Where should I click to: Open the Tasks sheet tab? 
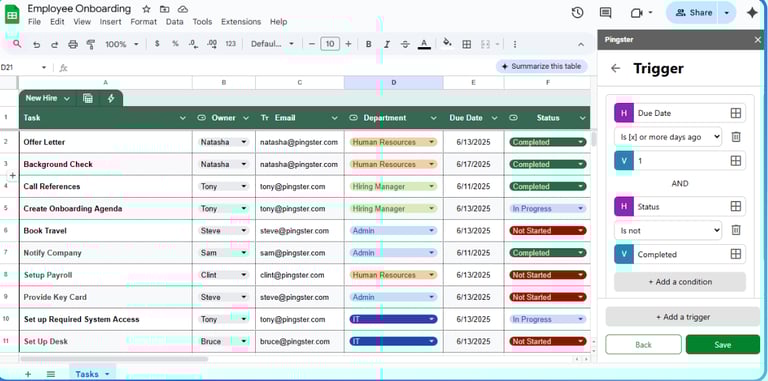[x=92, y=374]
